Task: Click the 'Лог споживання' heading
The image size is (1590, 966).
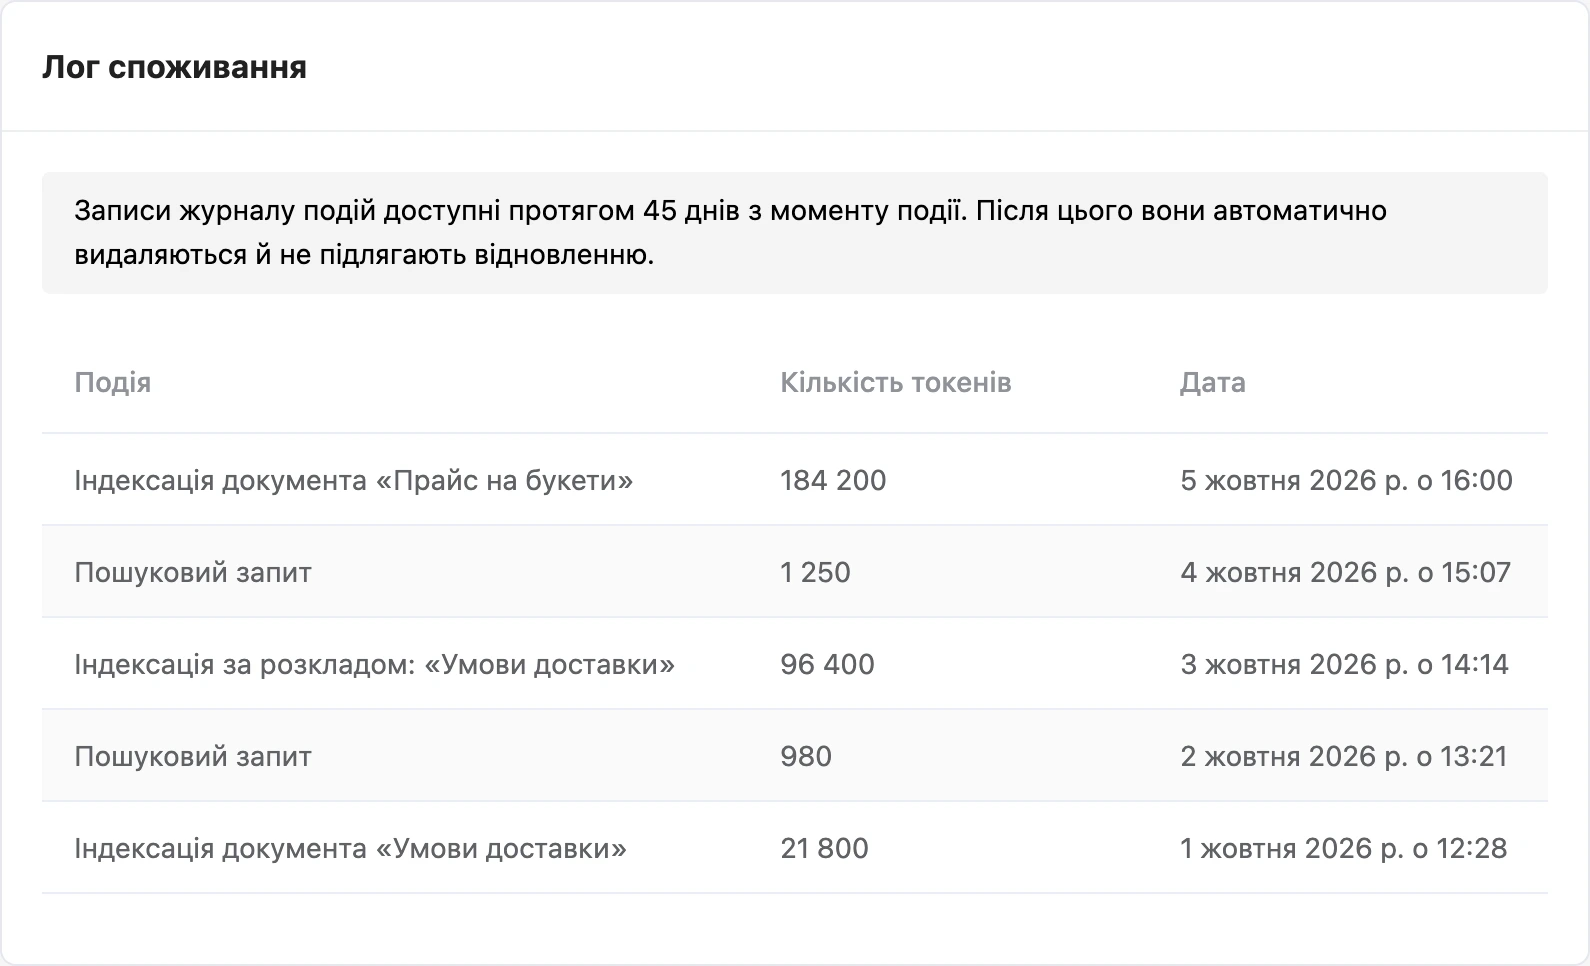Action: pyautogui.click(x=174, y=67)
